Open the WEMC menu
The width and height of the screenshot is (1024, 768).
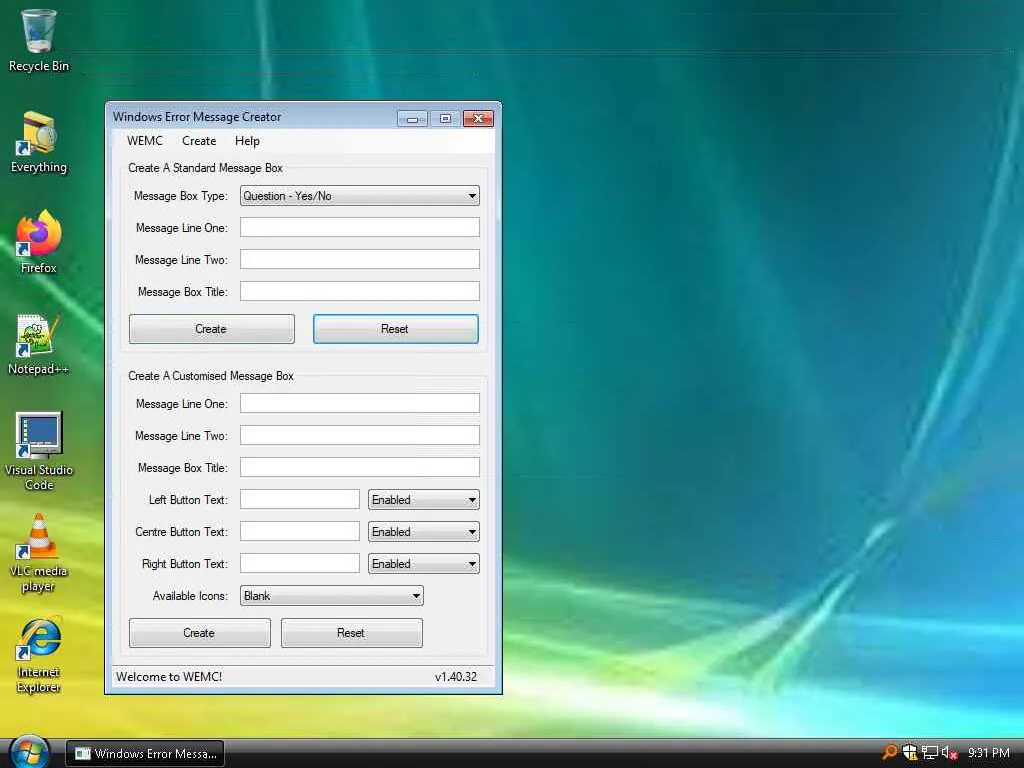(145, 141)
